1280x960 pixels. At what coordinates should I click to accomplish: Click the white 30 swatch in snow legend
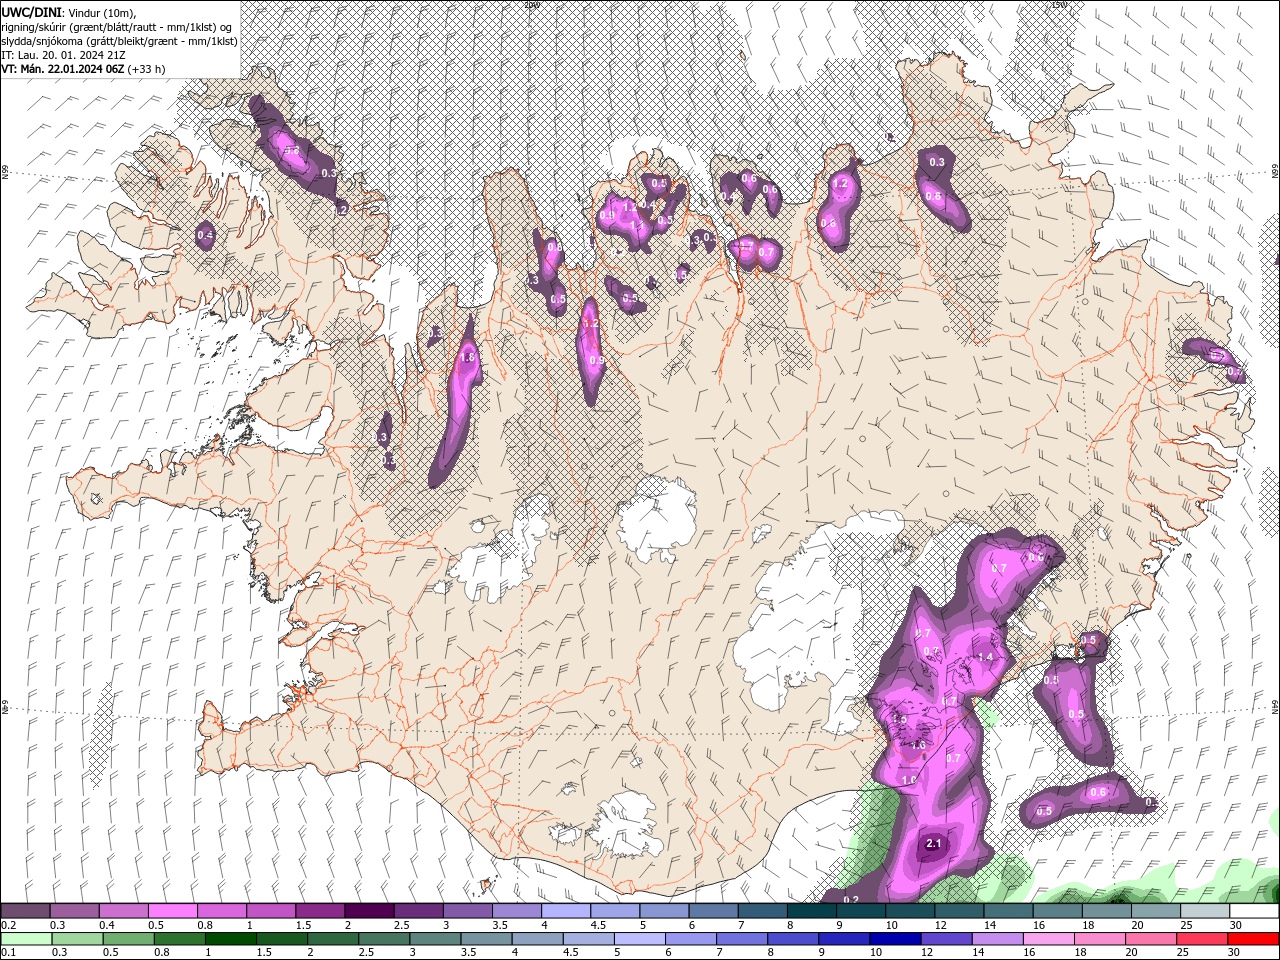(x=1255, y=911)
